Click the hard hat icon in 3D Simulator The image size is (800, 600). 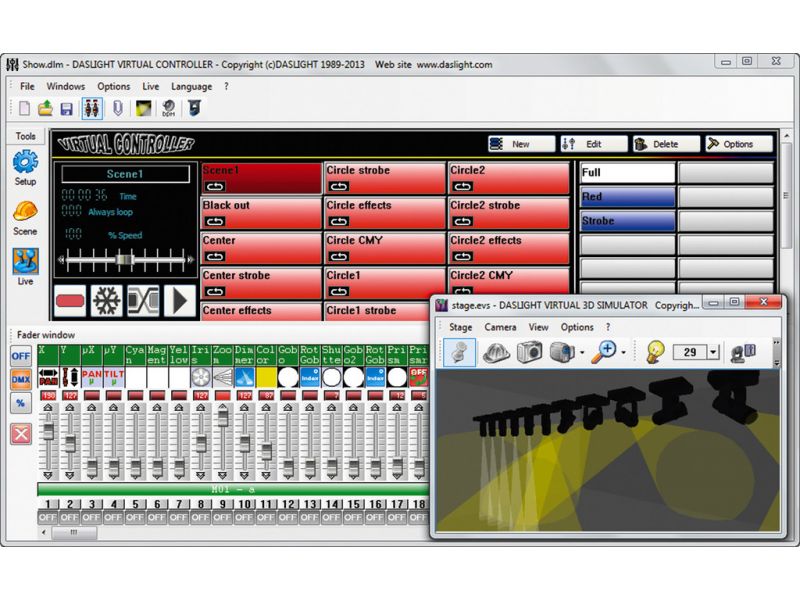[496, 352]
